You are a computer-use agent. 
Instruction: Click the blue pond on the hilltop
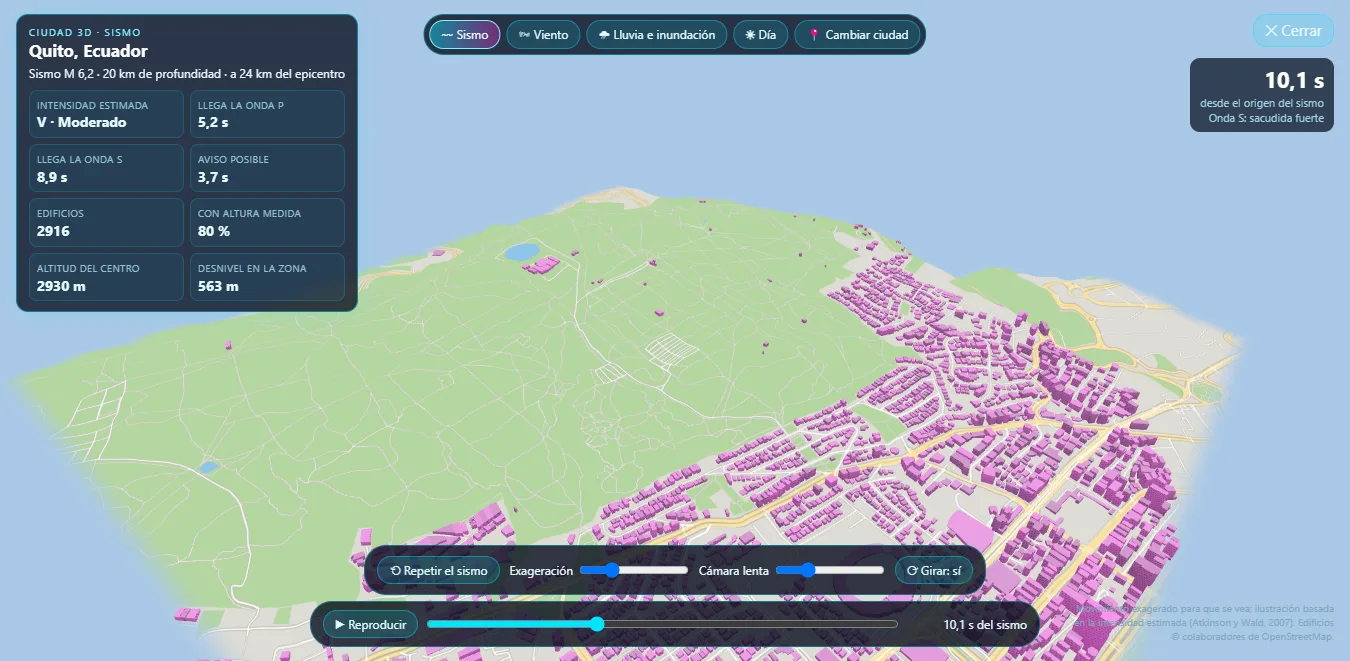coord(521,252)
